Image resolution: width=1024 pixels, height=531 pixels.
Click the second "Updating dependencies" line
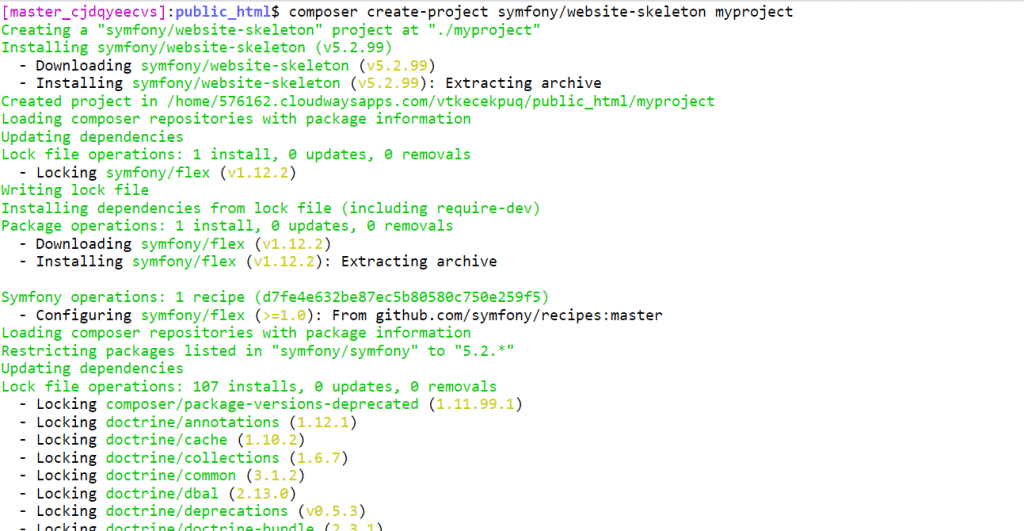click(92, 368)
